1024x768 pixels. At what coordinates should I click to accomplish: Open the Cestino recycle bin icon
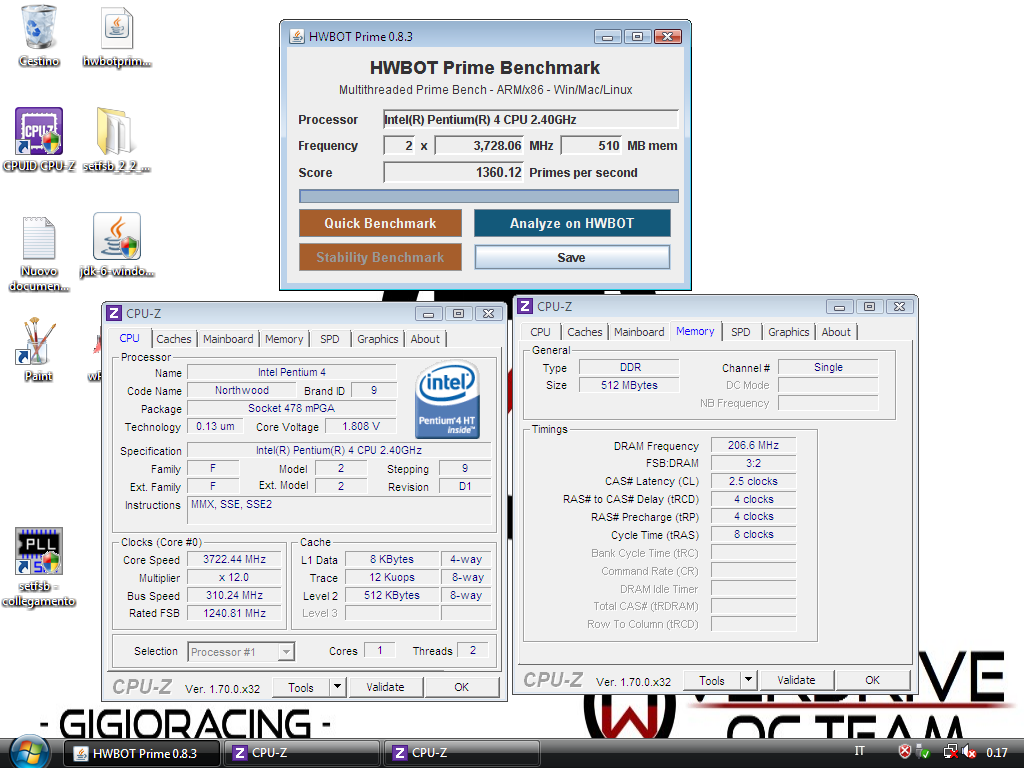[x=39, y=36]
